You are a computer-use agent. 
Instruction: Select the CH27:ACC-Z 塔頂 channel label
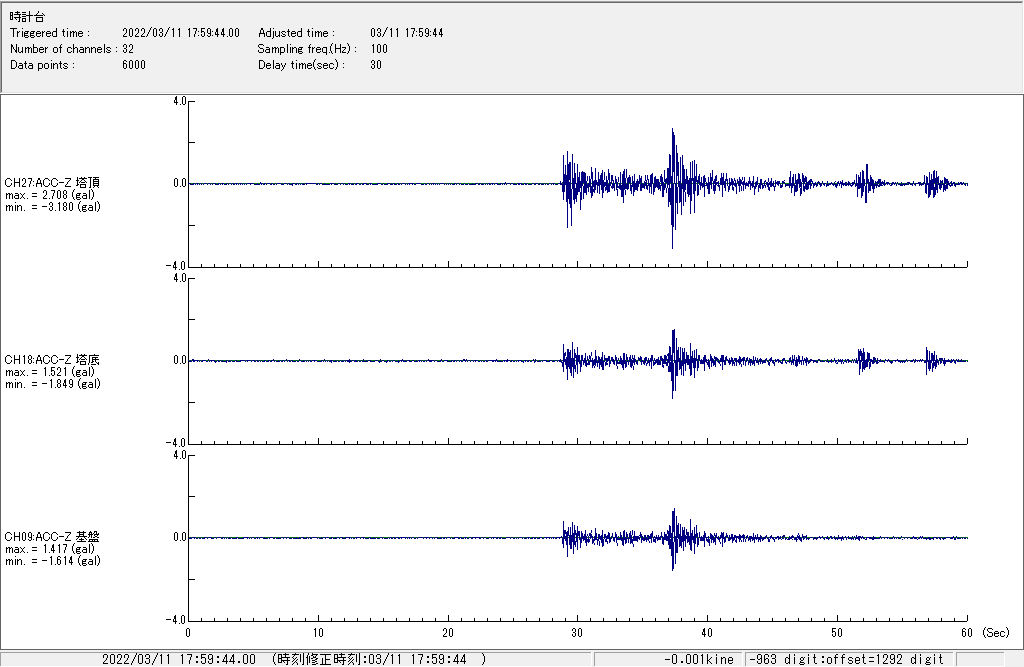tap(52, 183)
